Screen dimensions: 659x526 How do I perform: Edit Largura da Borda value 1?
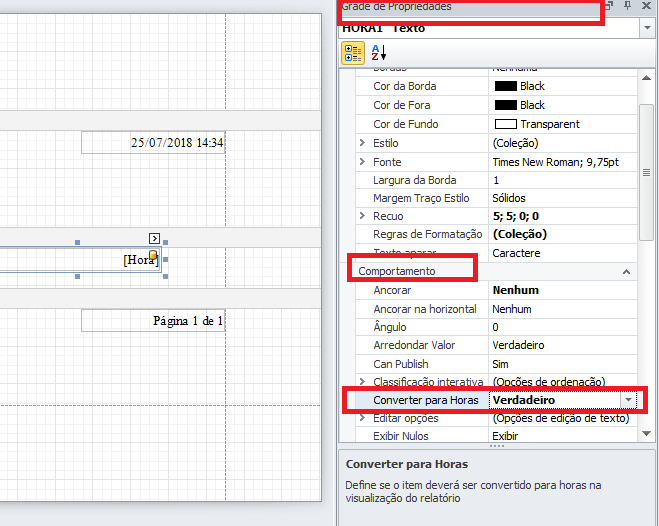(x=563, y=180)
